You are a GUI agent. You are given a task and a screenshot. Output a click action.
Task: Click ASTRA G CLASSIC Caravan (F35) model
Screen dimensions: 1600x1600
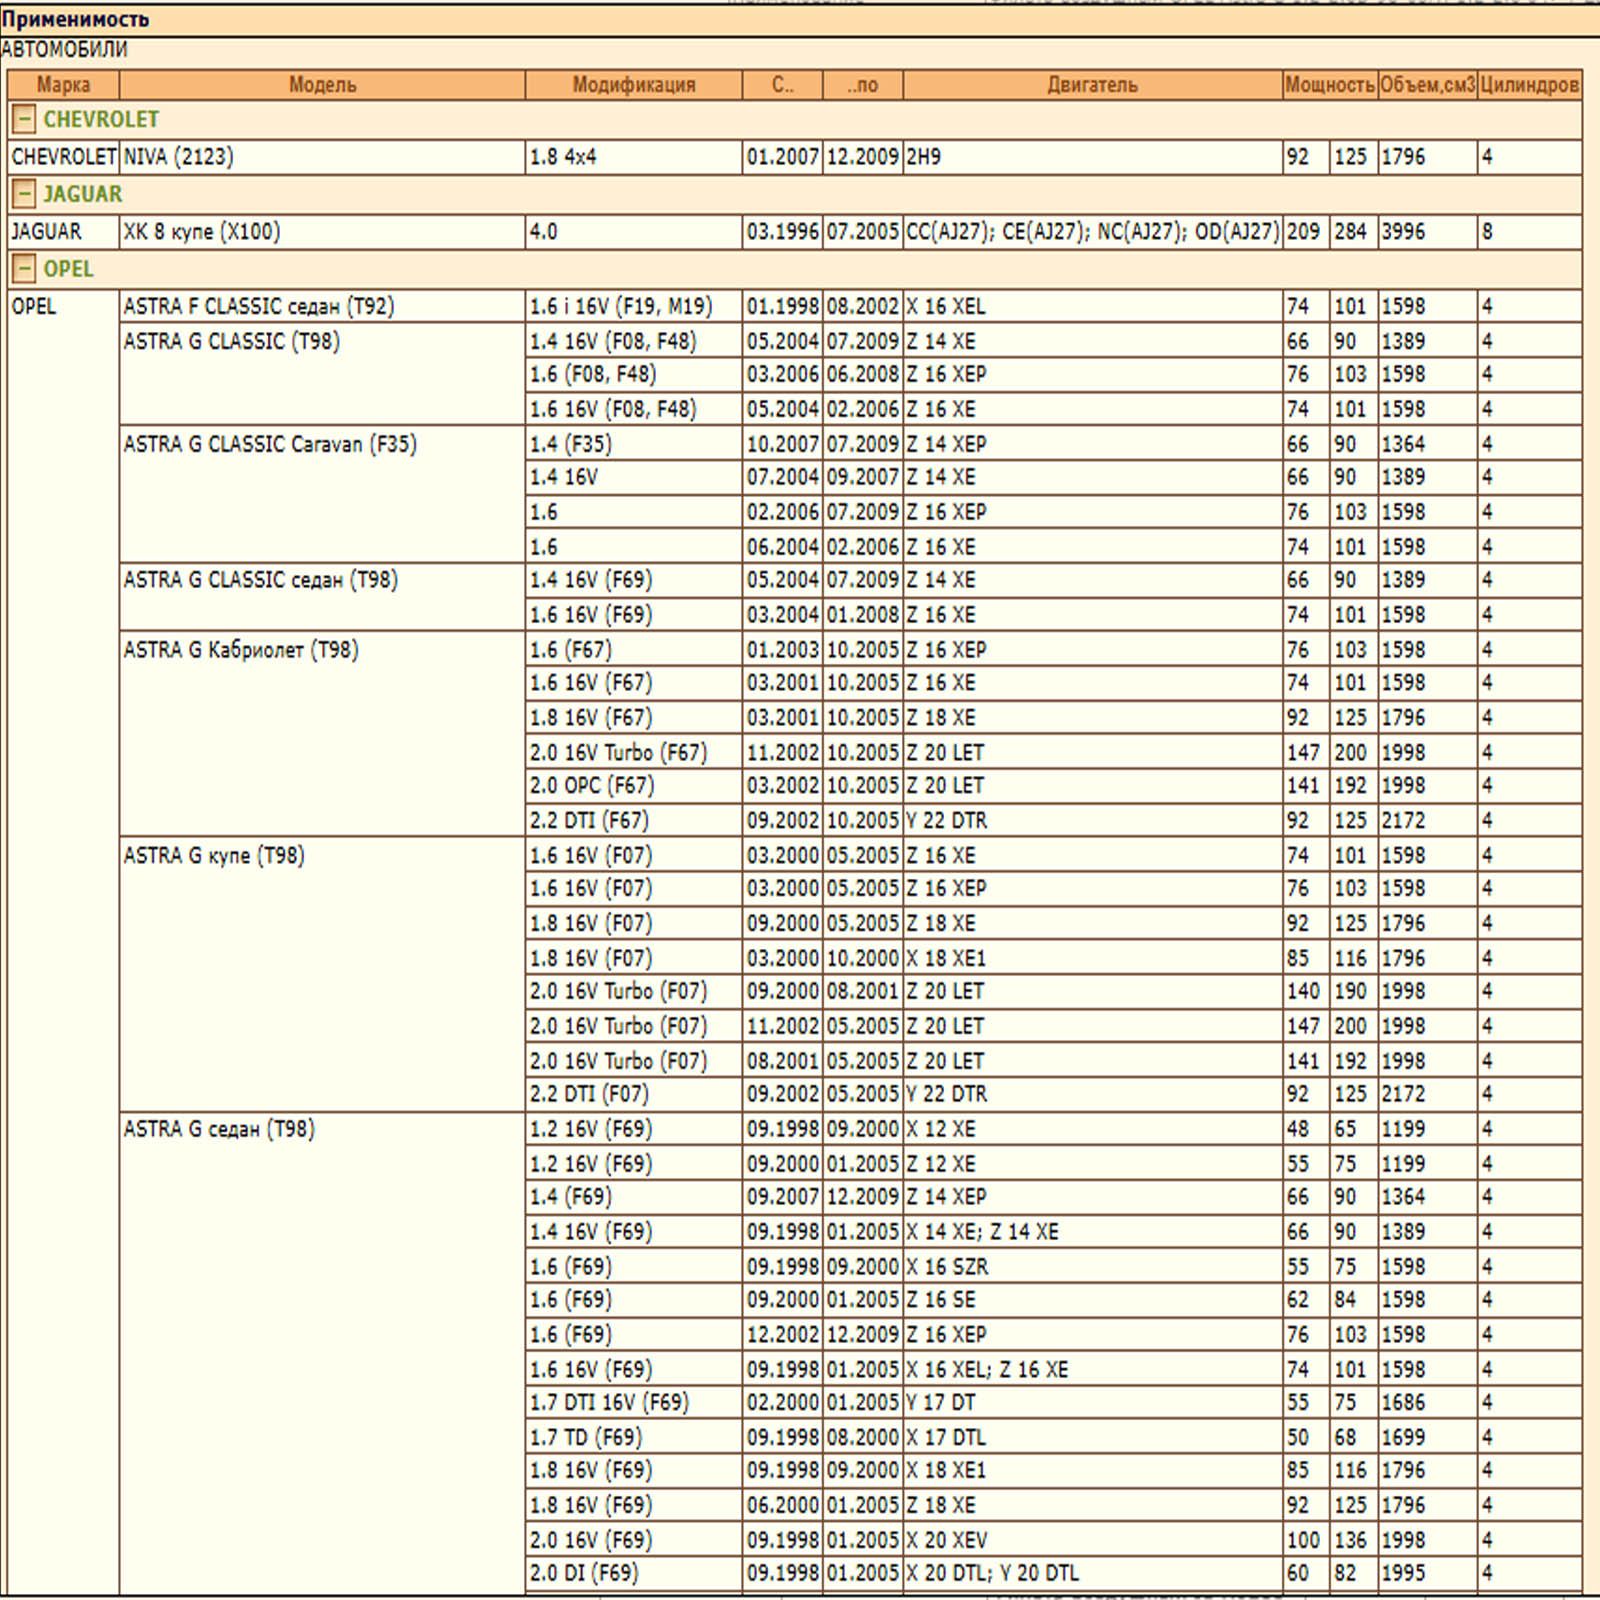click(270, 444)
